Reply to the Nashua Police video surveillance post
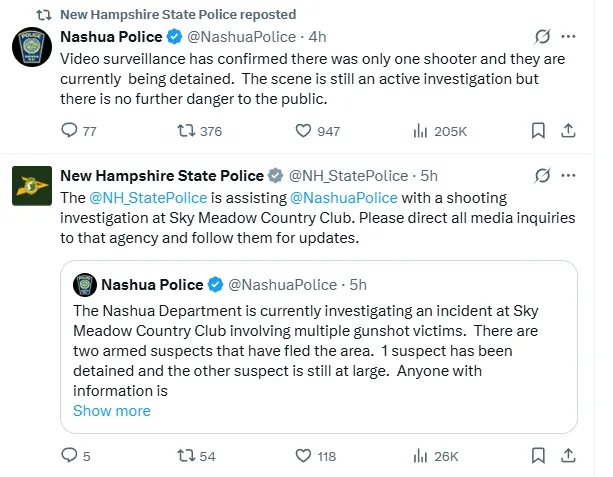The height and width of the screenshot is (477, 613). [69, 131]
